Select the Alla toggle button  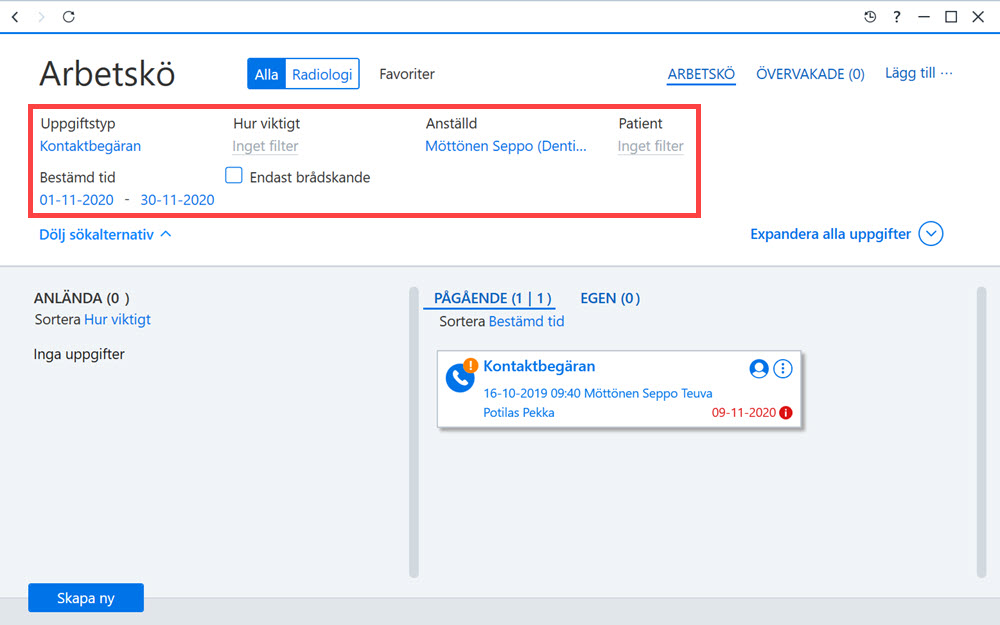tap(266, 74)
